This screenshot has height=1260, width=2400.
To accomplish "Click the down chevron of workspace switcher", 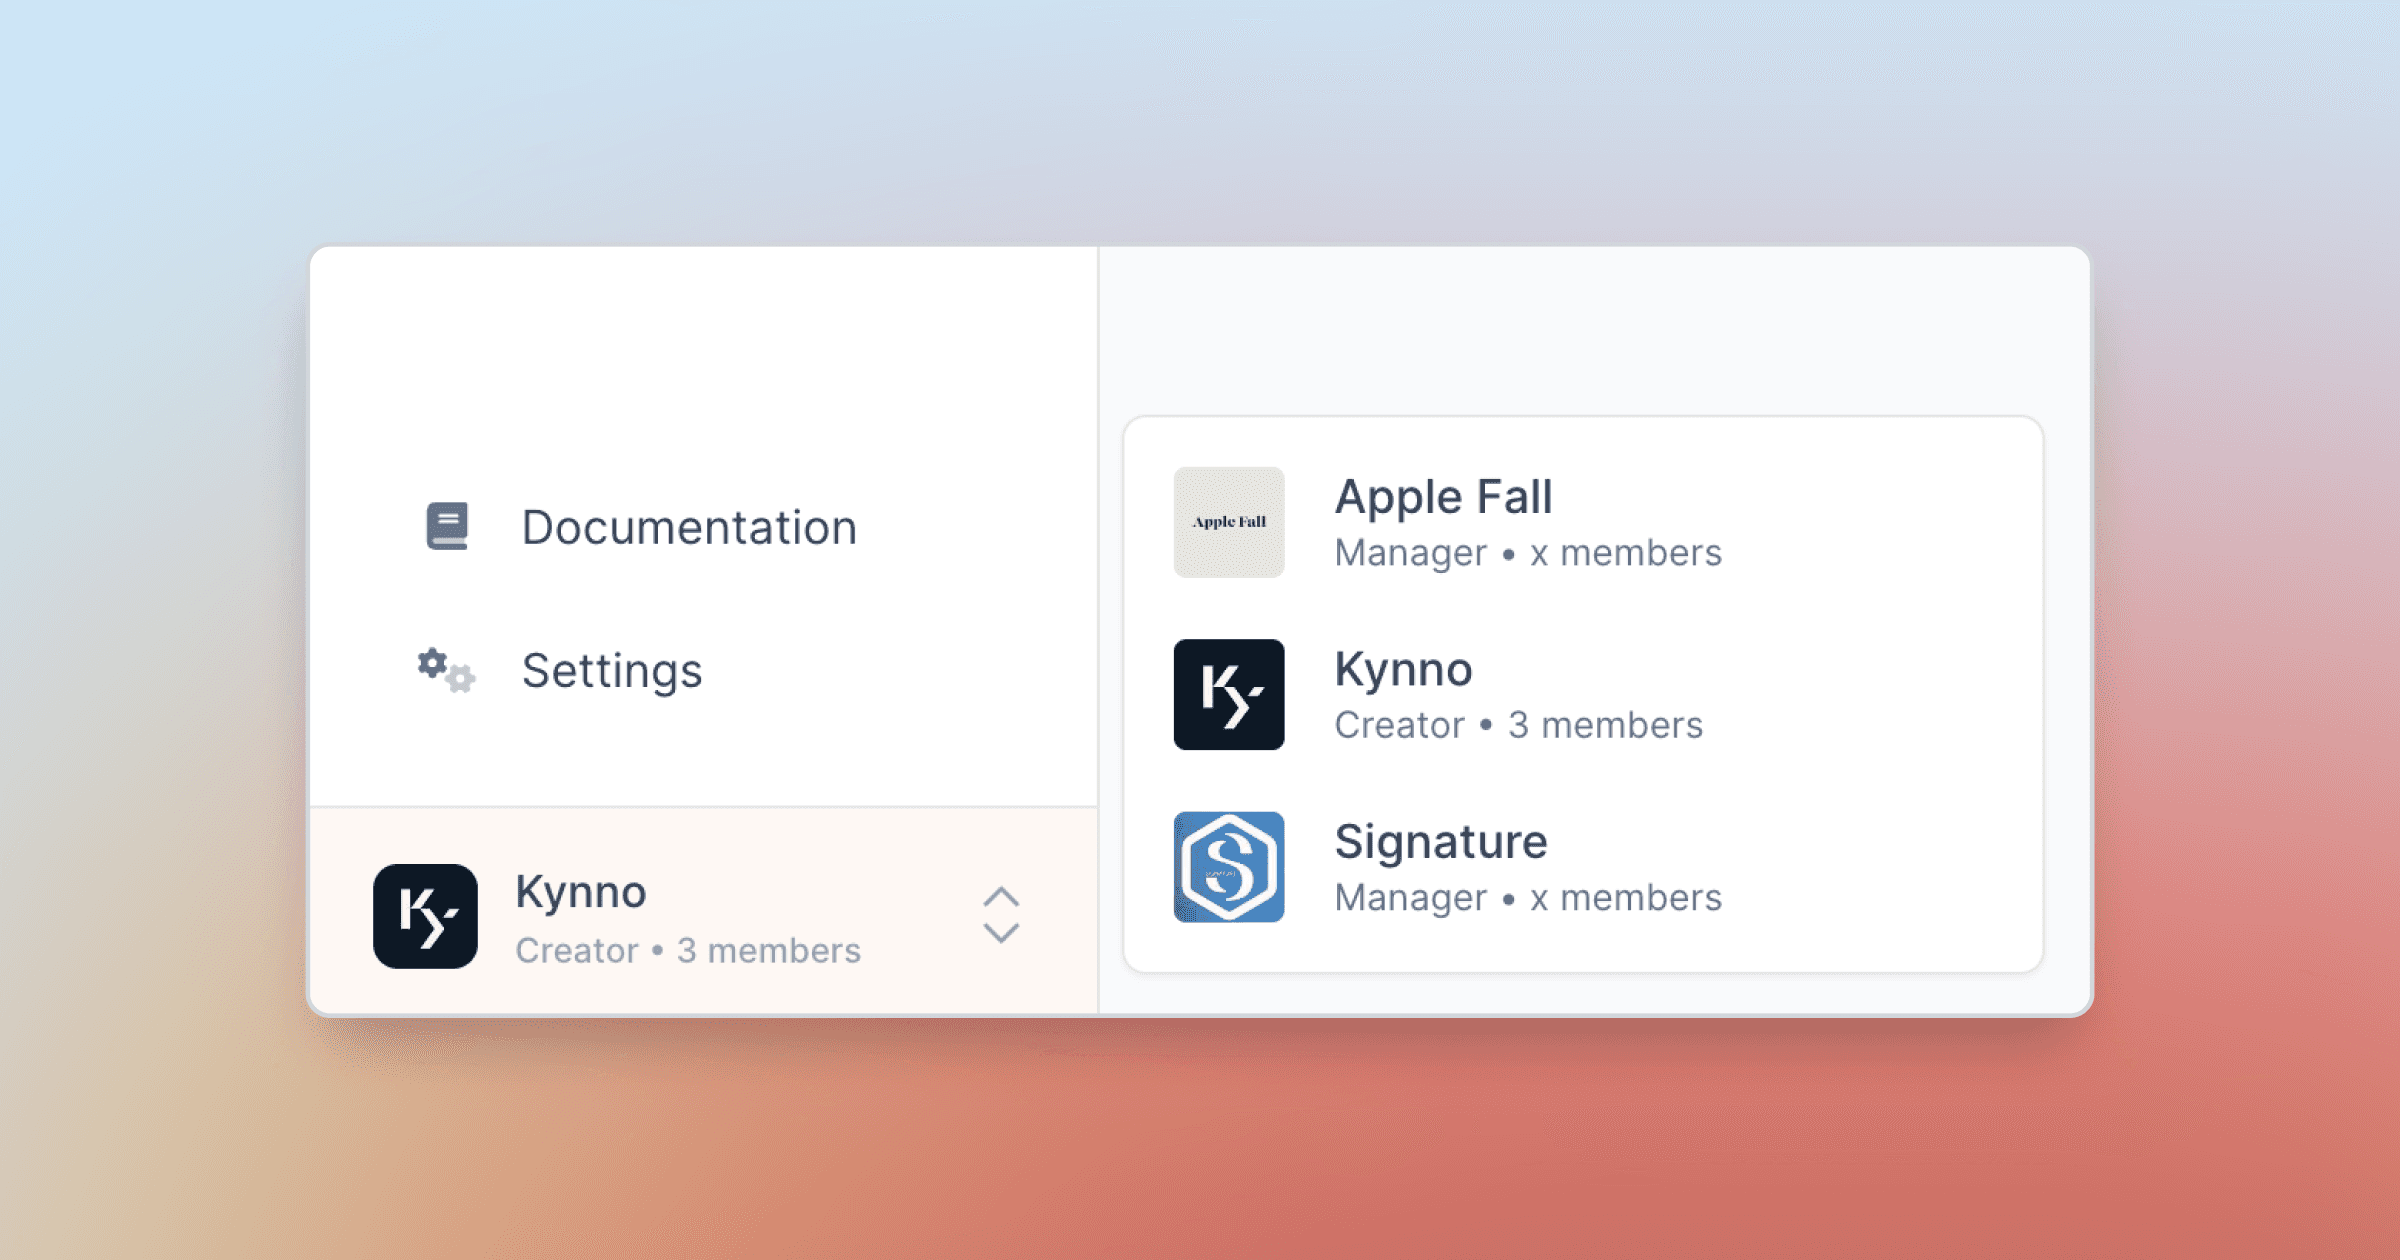I will tap(1001, 934).
